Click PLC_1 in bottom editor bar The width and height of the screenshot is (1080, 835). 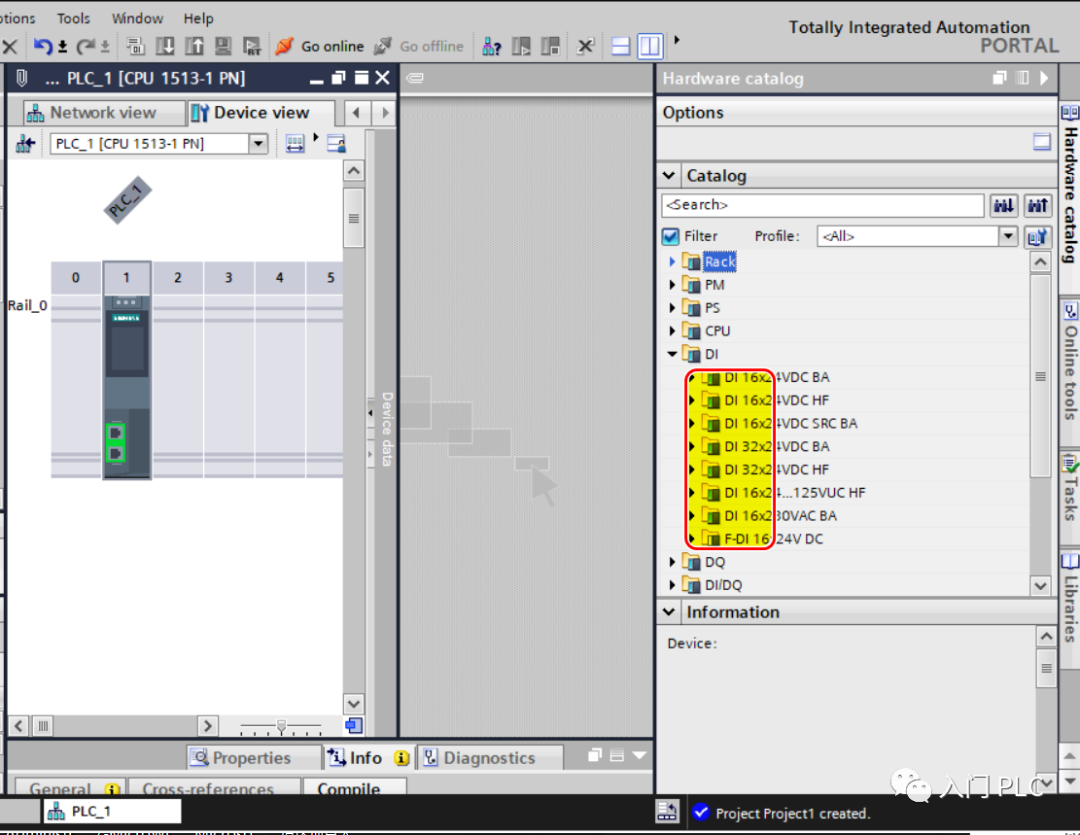113,812
